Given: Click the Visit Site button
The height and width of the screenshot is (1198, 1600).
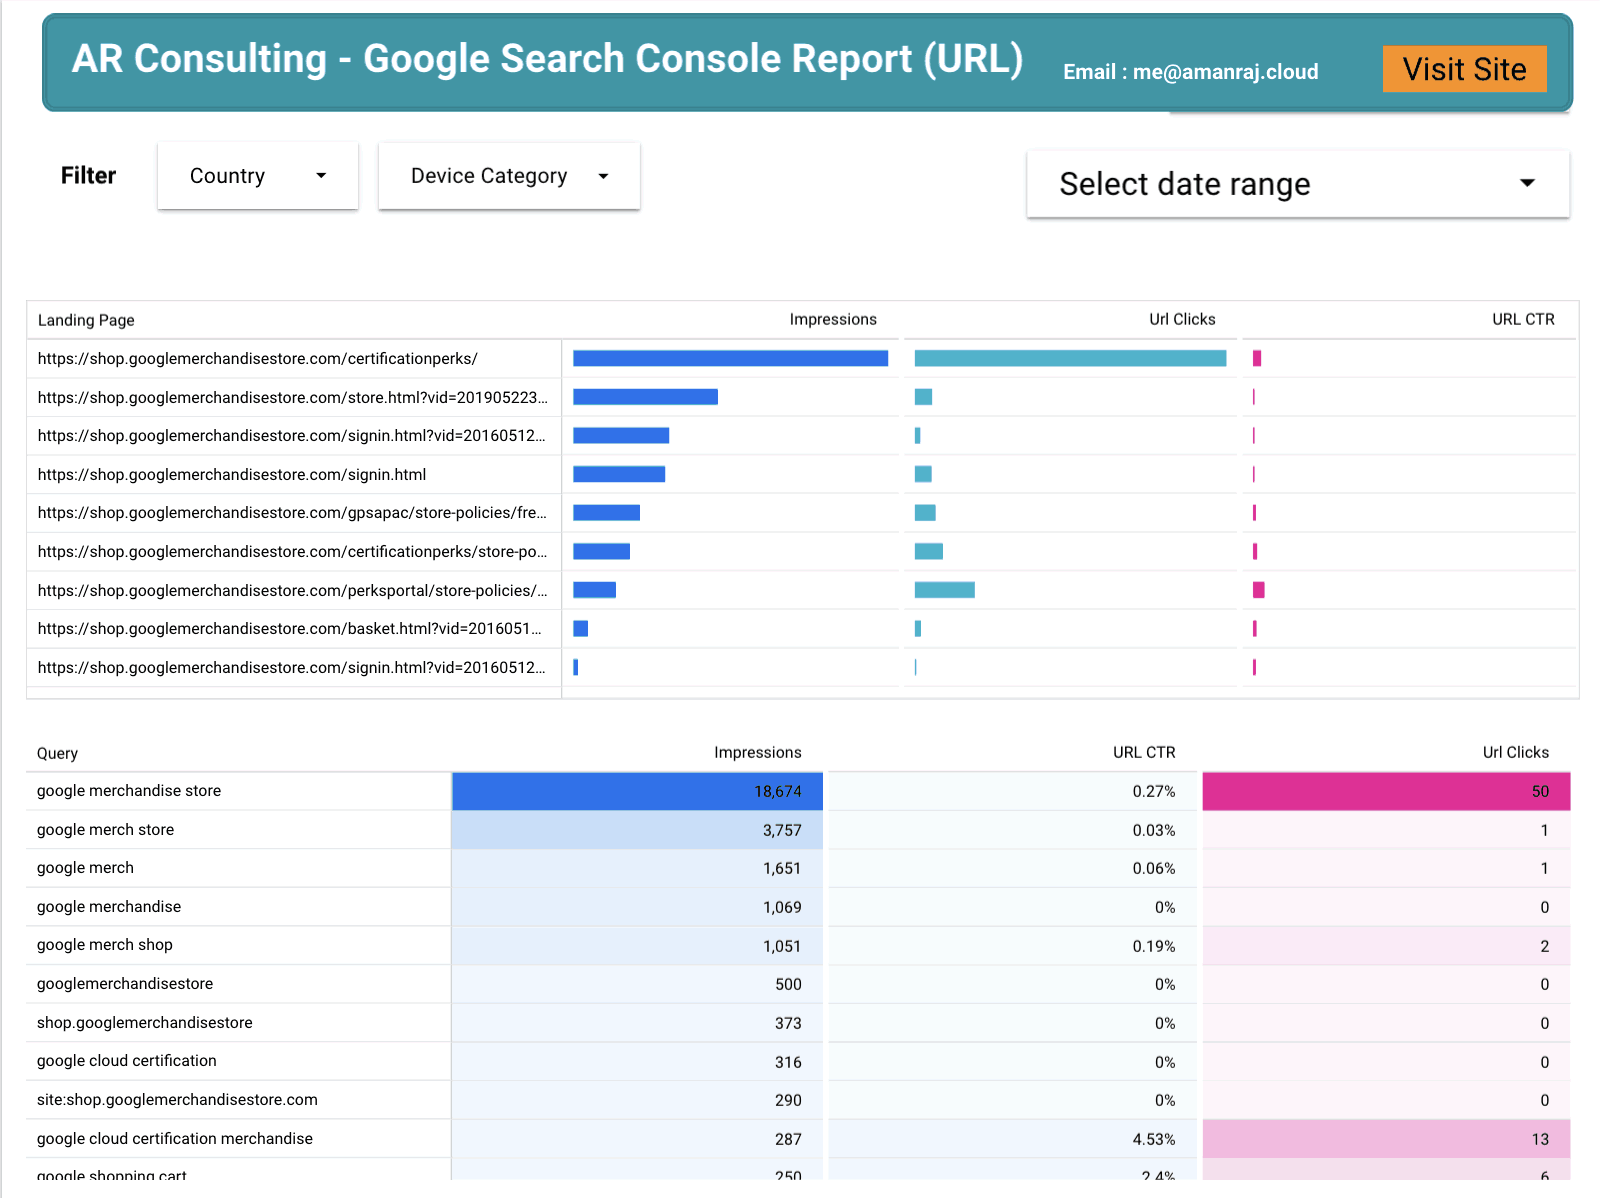Looking at the screenshot, I should [x=1464, y=69].
